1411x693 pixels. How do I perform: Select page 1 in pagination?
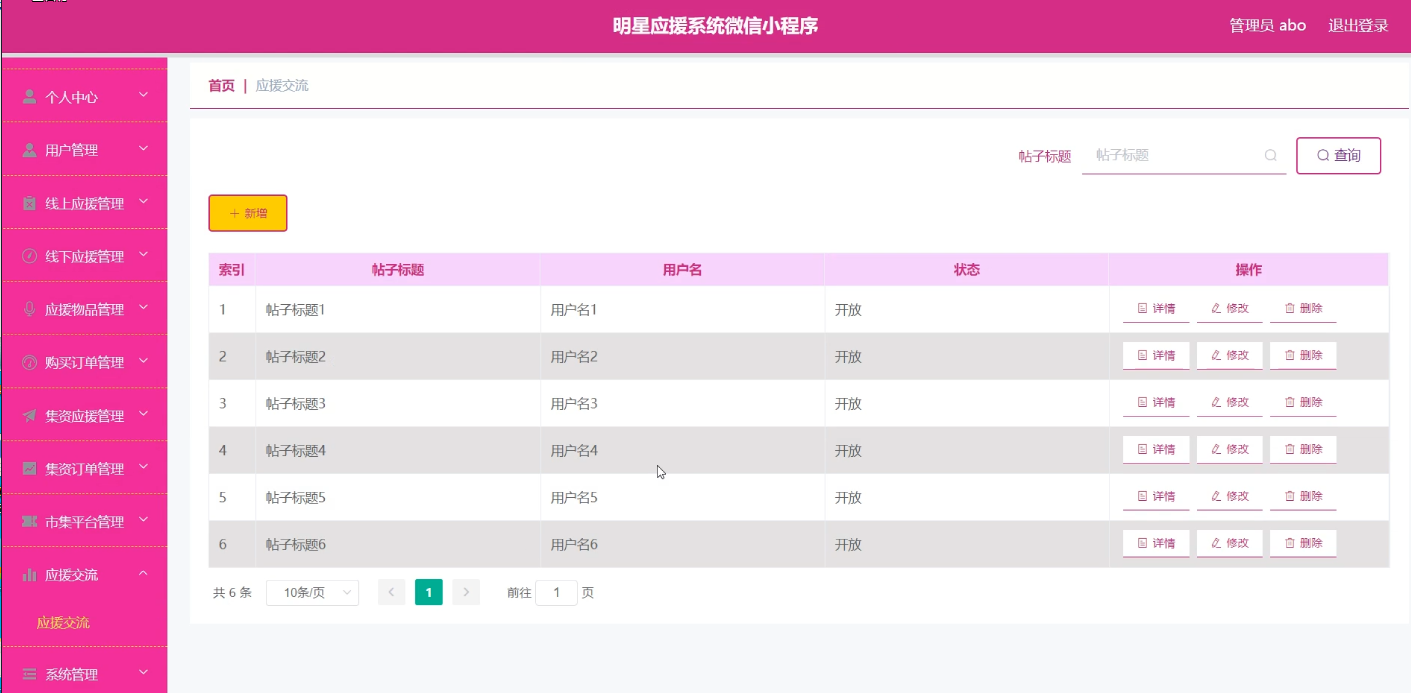pos(429,593)
